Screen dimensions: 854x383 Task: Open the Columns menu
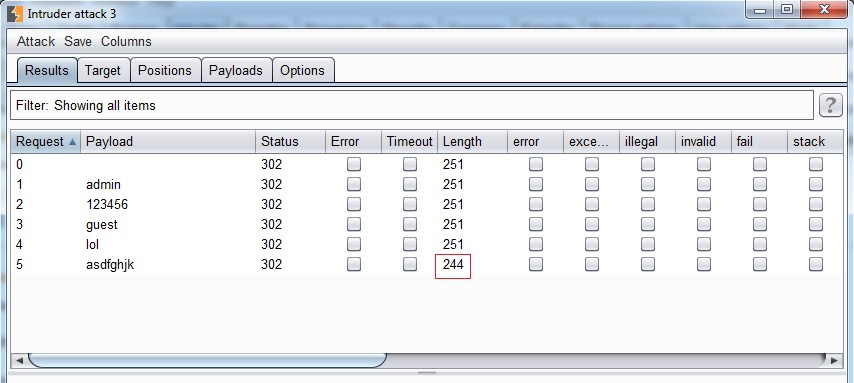126,41
